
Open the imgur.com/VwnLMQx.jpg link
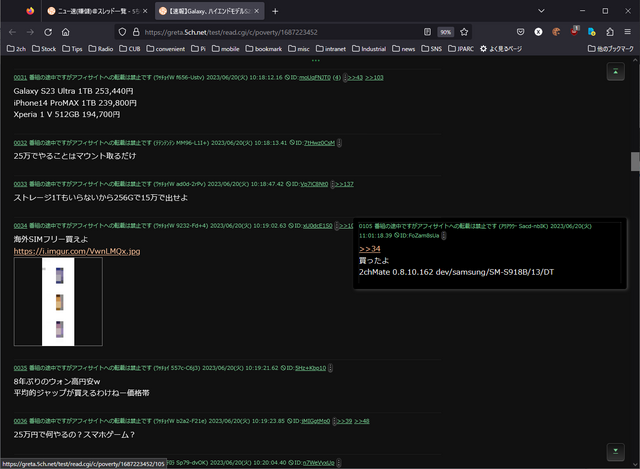tap(77, 251)
